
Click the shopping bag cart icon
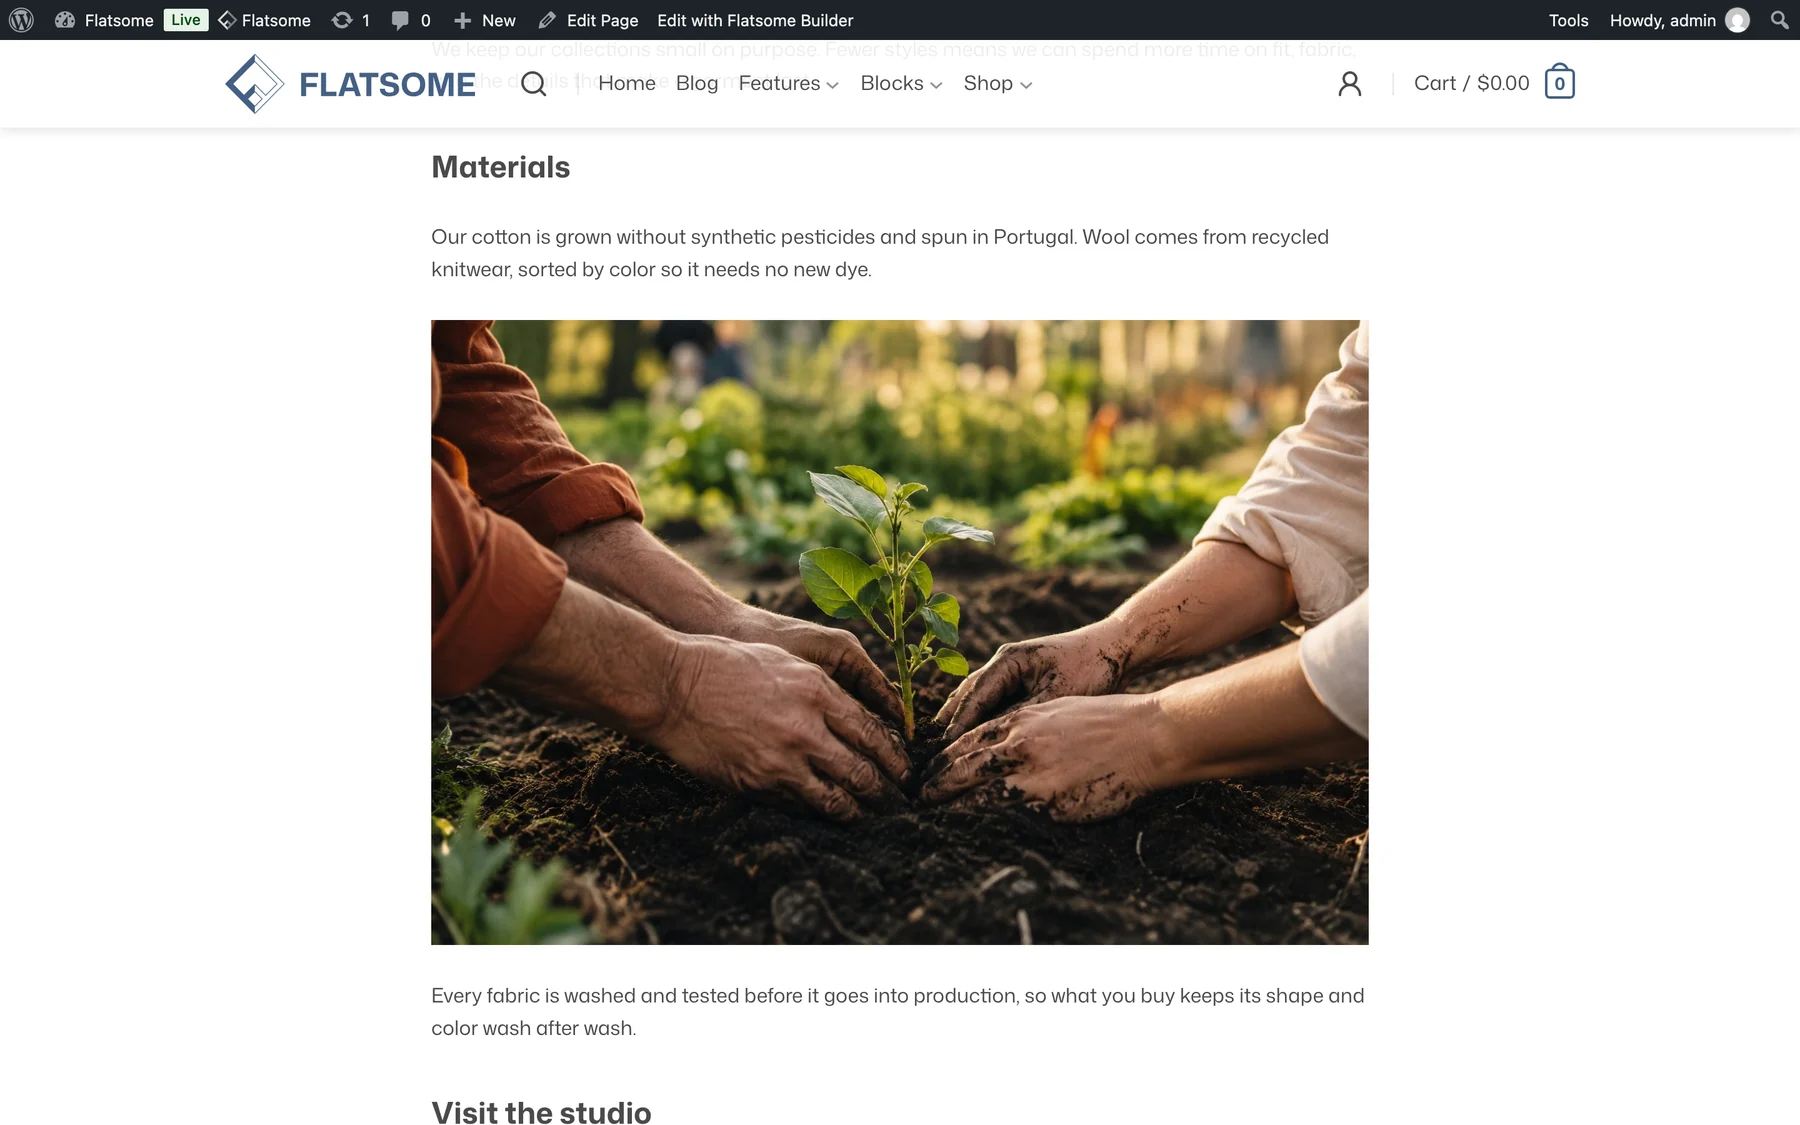(x=1560, y=82)
